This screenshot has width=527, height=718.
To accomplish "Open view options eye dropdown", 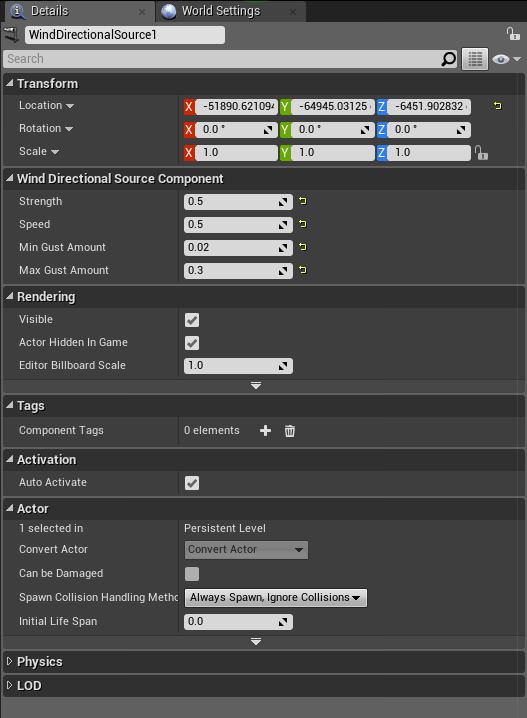I will click(x=506, y=59).
